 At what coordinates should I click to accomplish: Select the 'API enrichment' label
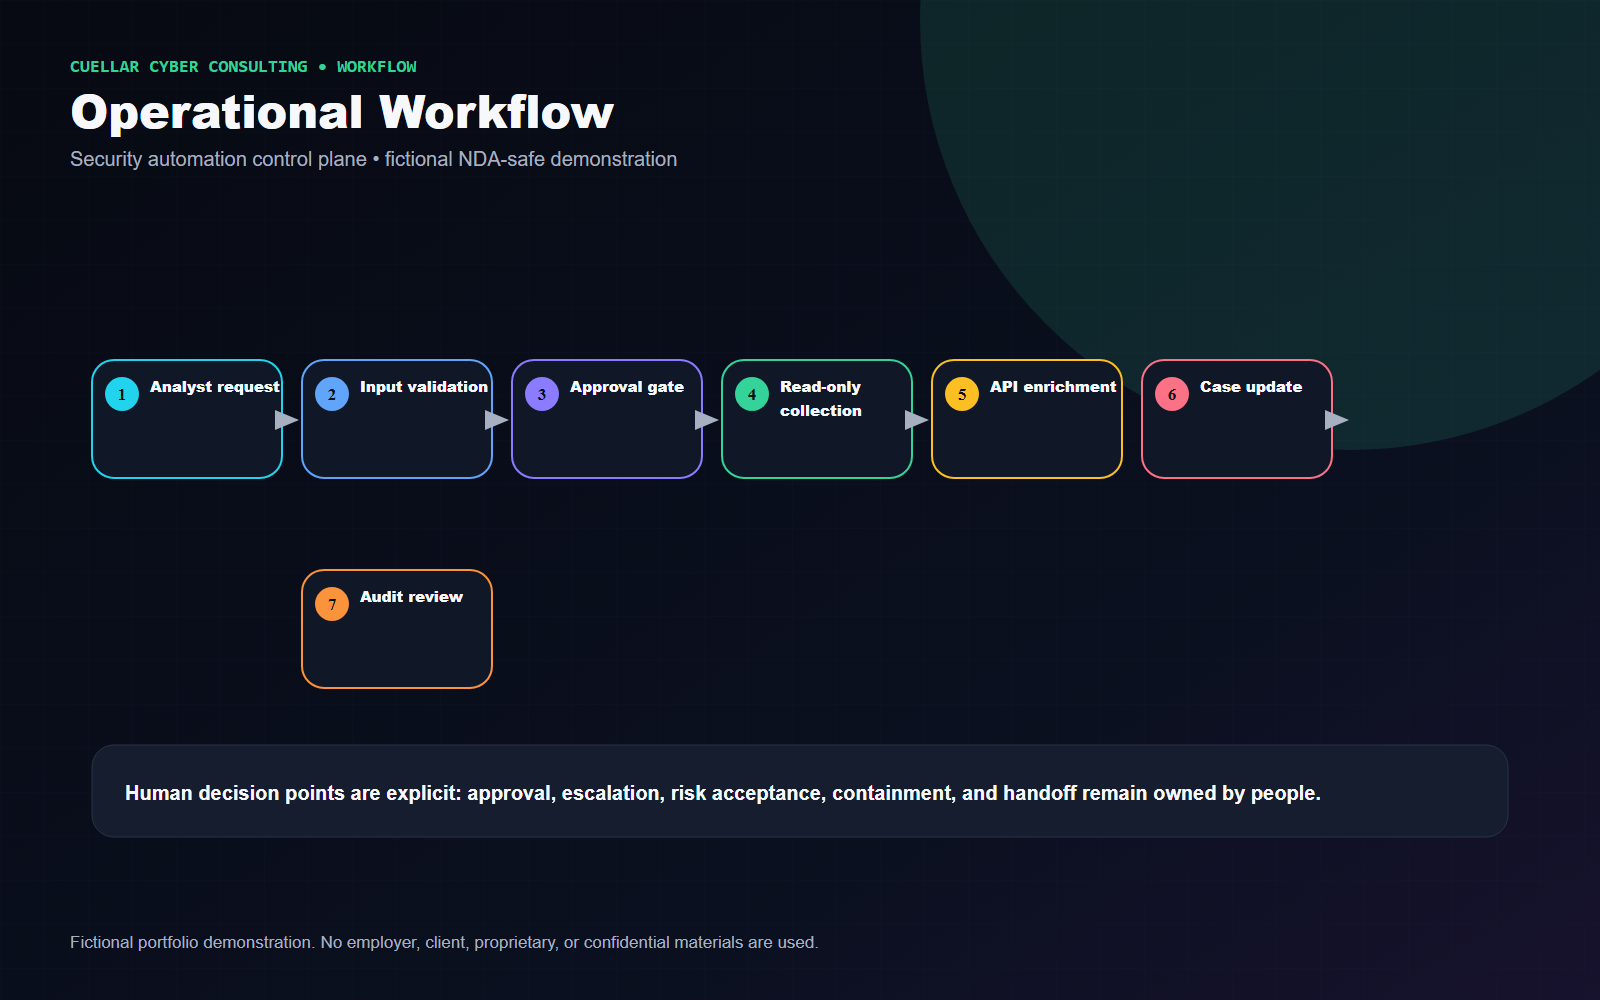1053,387
